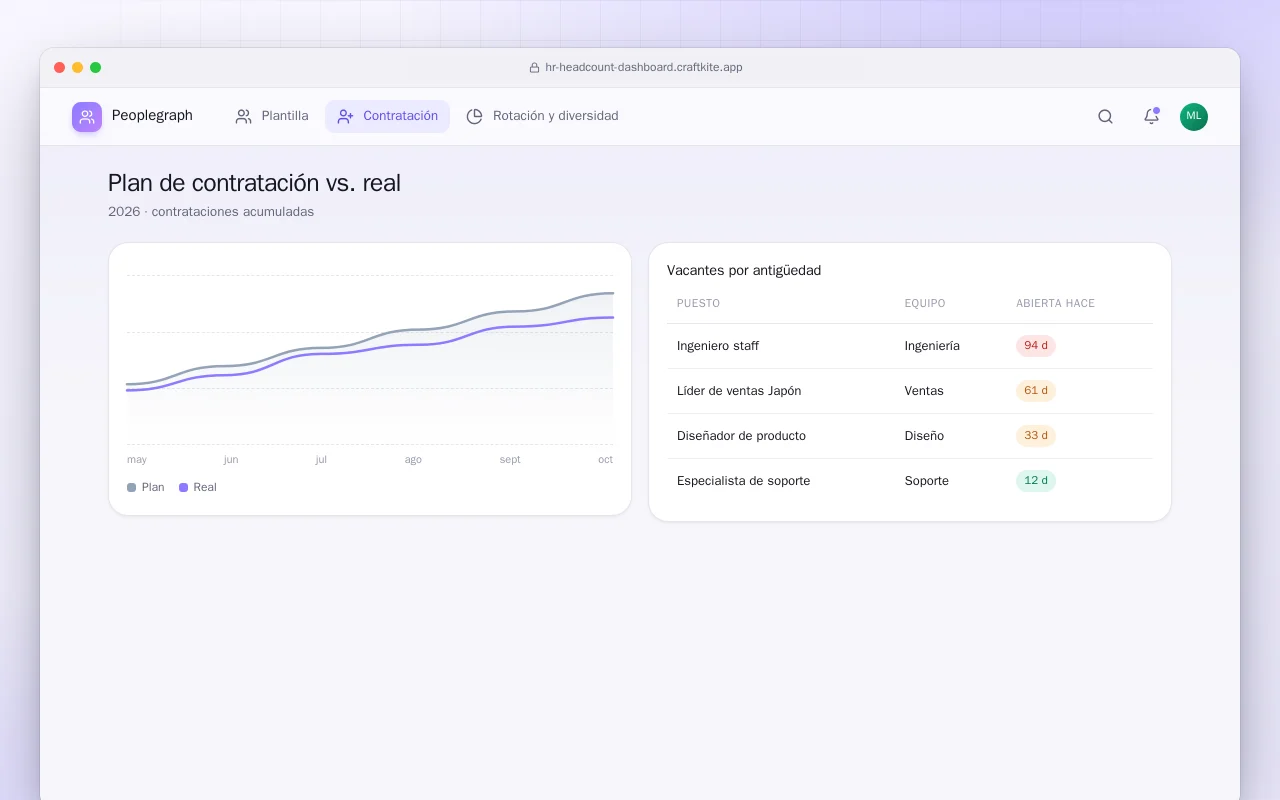Screen dimensions: 1280x800
Task: Switch to the Plantilla tab
Action: (x=272, y=116)
